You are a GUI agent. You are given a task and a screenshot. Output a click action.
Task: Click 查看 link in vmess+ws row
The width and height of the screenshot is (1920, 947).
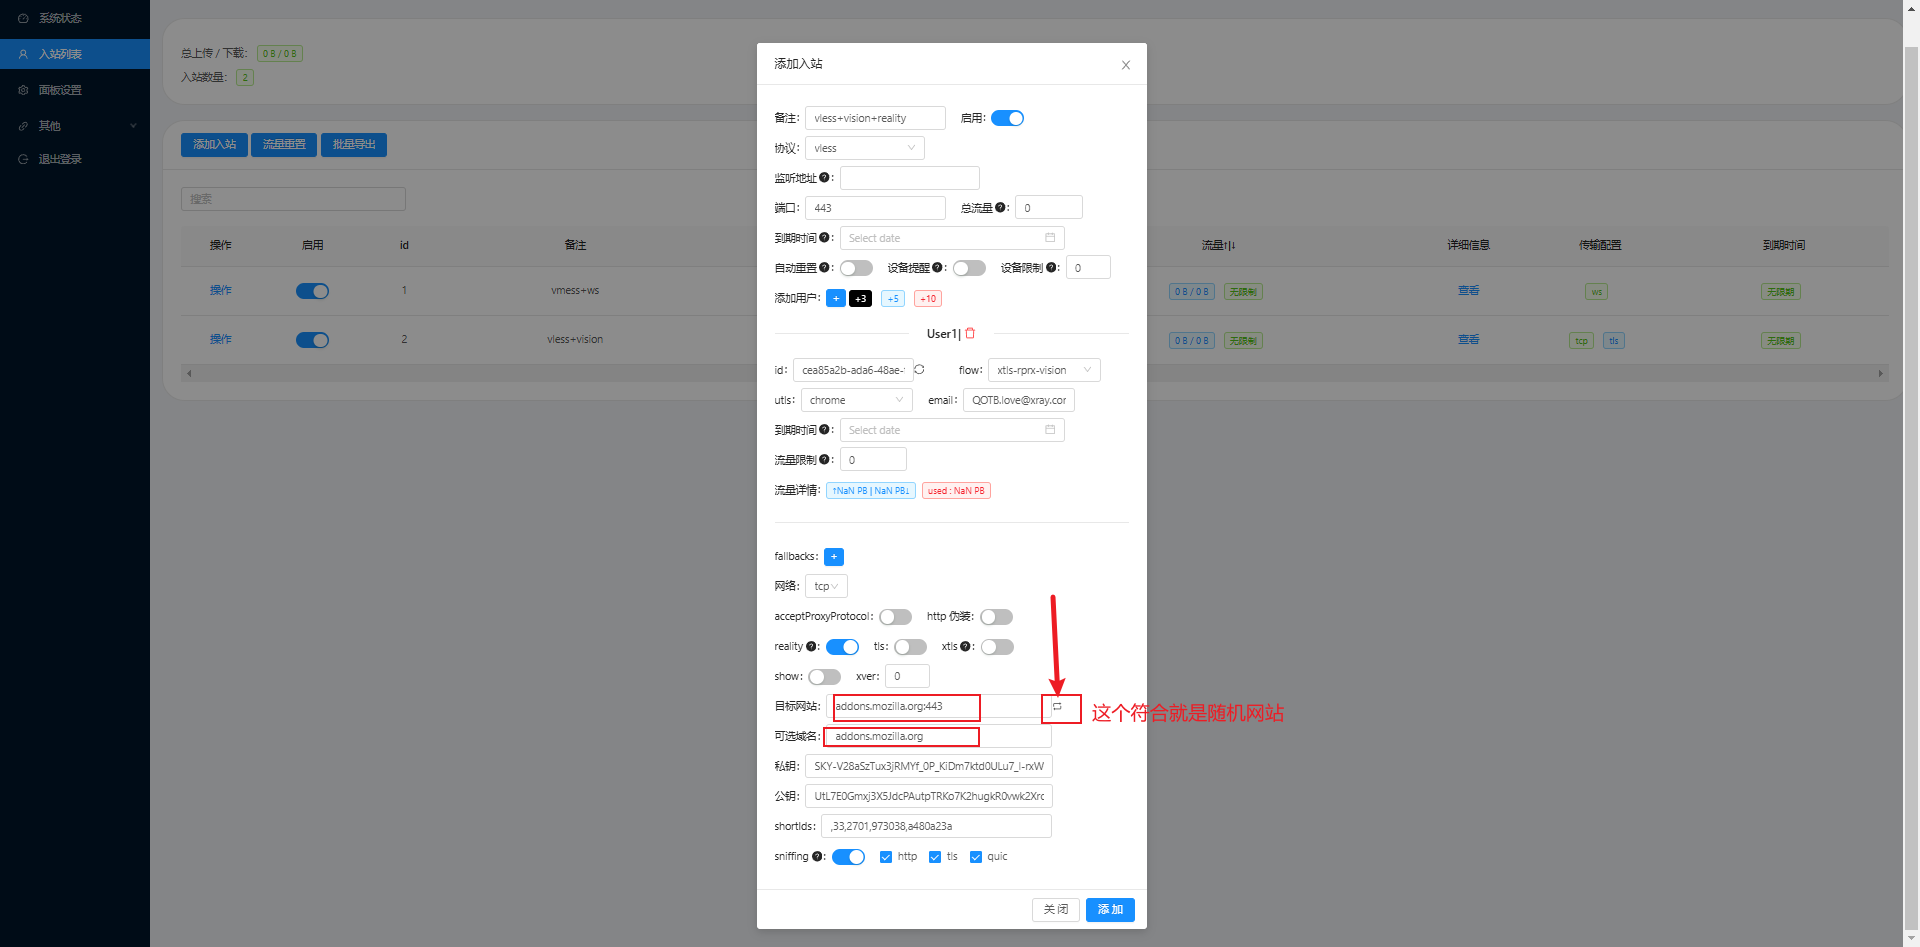point(1468,291)
